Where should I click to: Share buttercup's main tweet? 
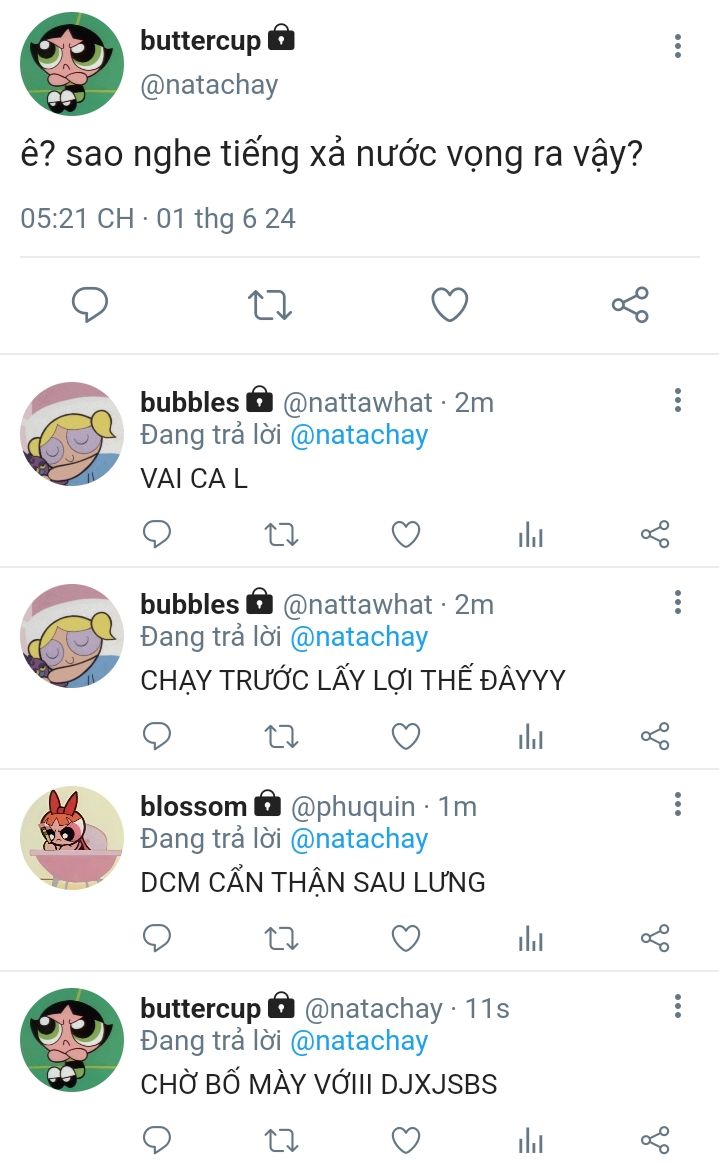[x=630, y=304]
